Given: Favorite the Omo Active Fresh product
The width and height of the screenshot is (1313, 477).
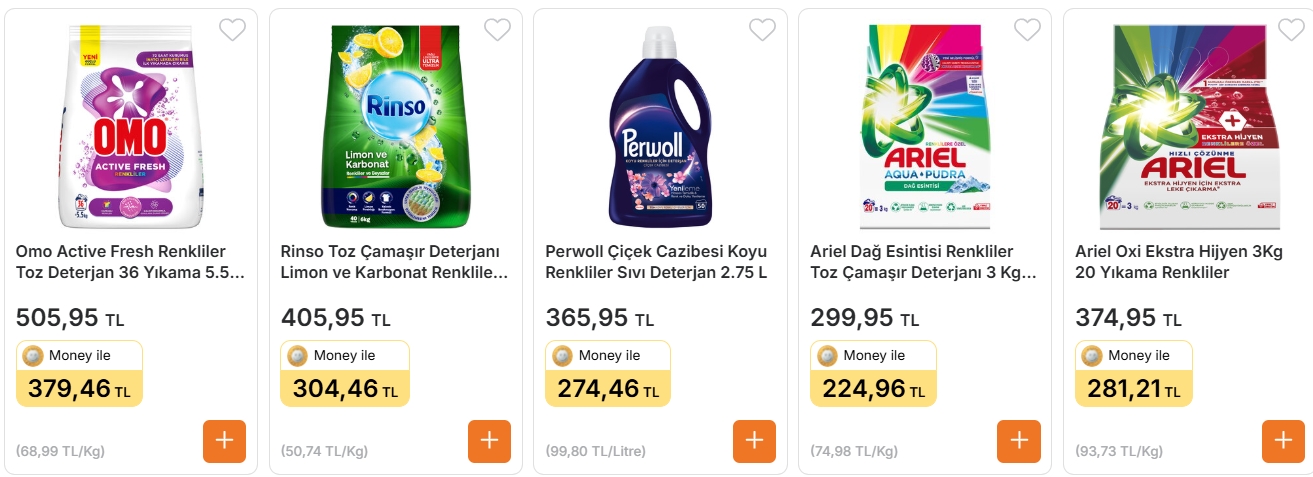Looking at the screenshot, I should click(232, 30).
